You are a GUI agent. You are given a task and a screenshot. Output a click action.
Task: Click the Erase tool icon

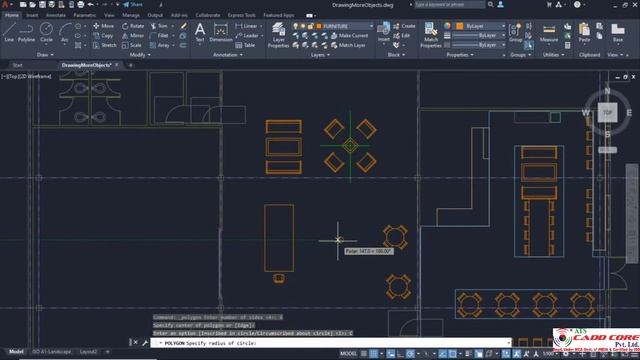pyautogui.click(x=183, y=26)
